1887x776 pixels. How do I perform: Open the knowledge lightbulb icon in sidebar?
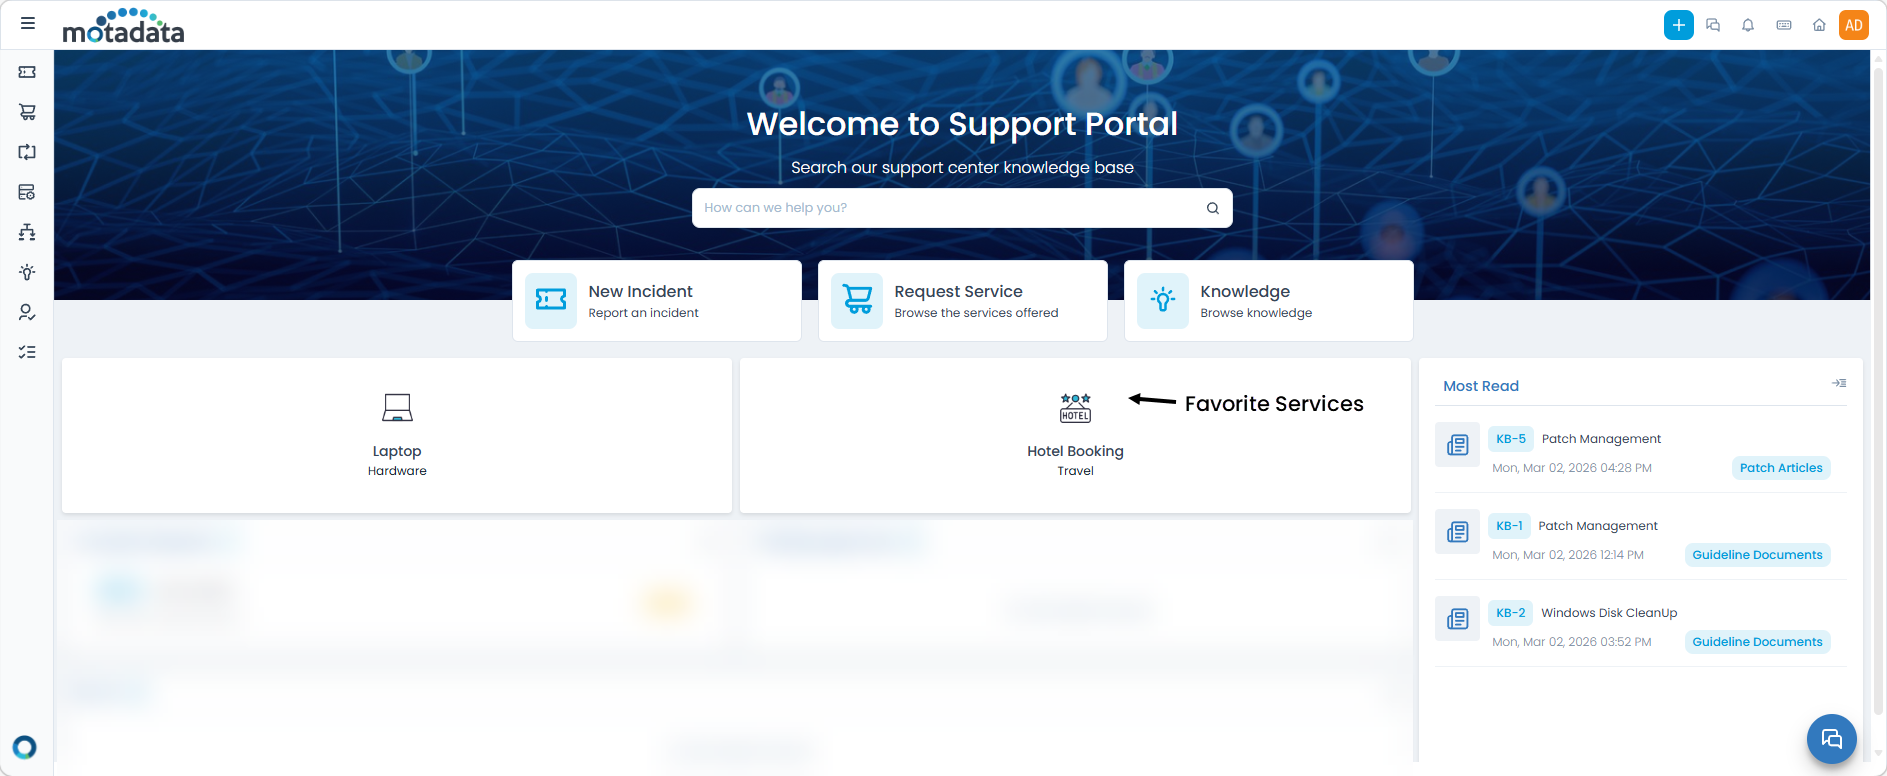click(x=27, y=272)
